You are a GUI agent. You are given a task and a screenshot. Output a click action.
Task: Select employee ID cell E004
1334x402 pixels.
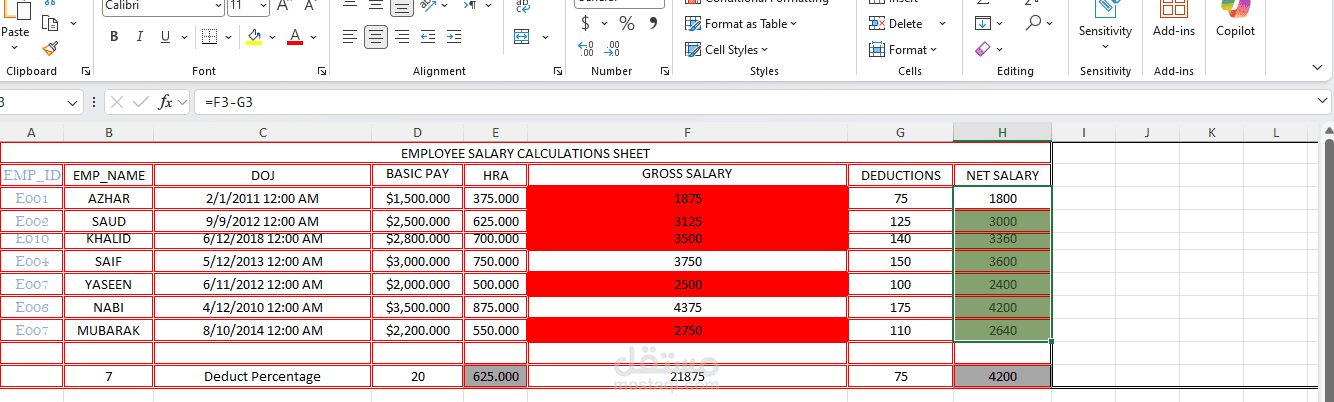pyautogui.click(x=32, y=261)
